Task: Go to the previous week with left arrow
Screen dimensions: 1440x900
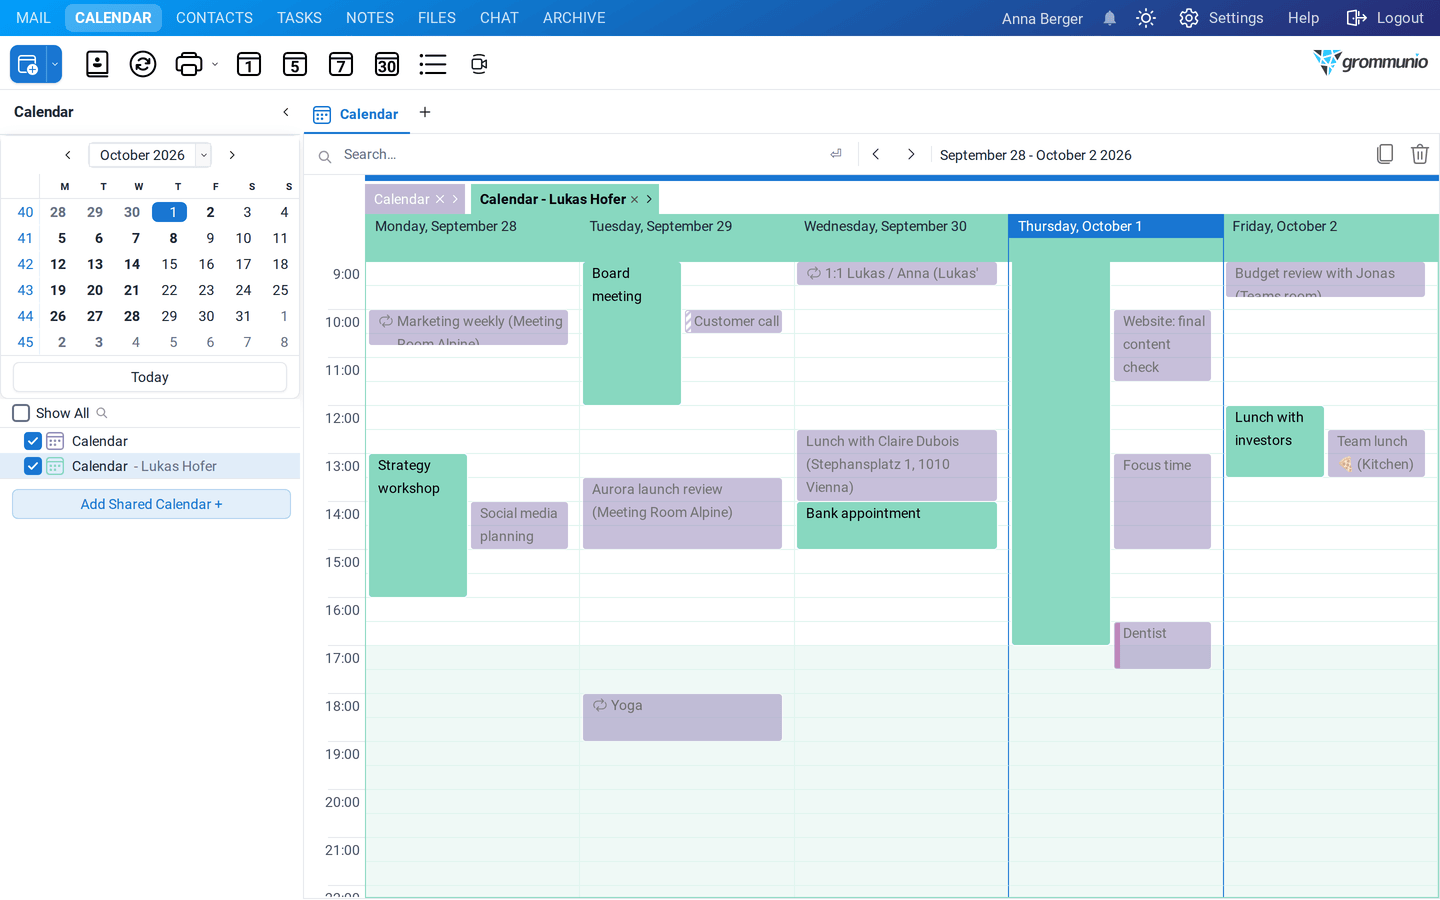Action: [x=876, y=154]
